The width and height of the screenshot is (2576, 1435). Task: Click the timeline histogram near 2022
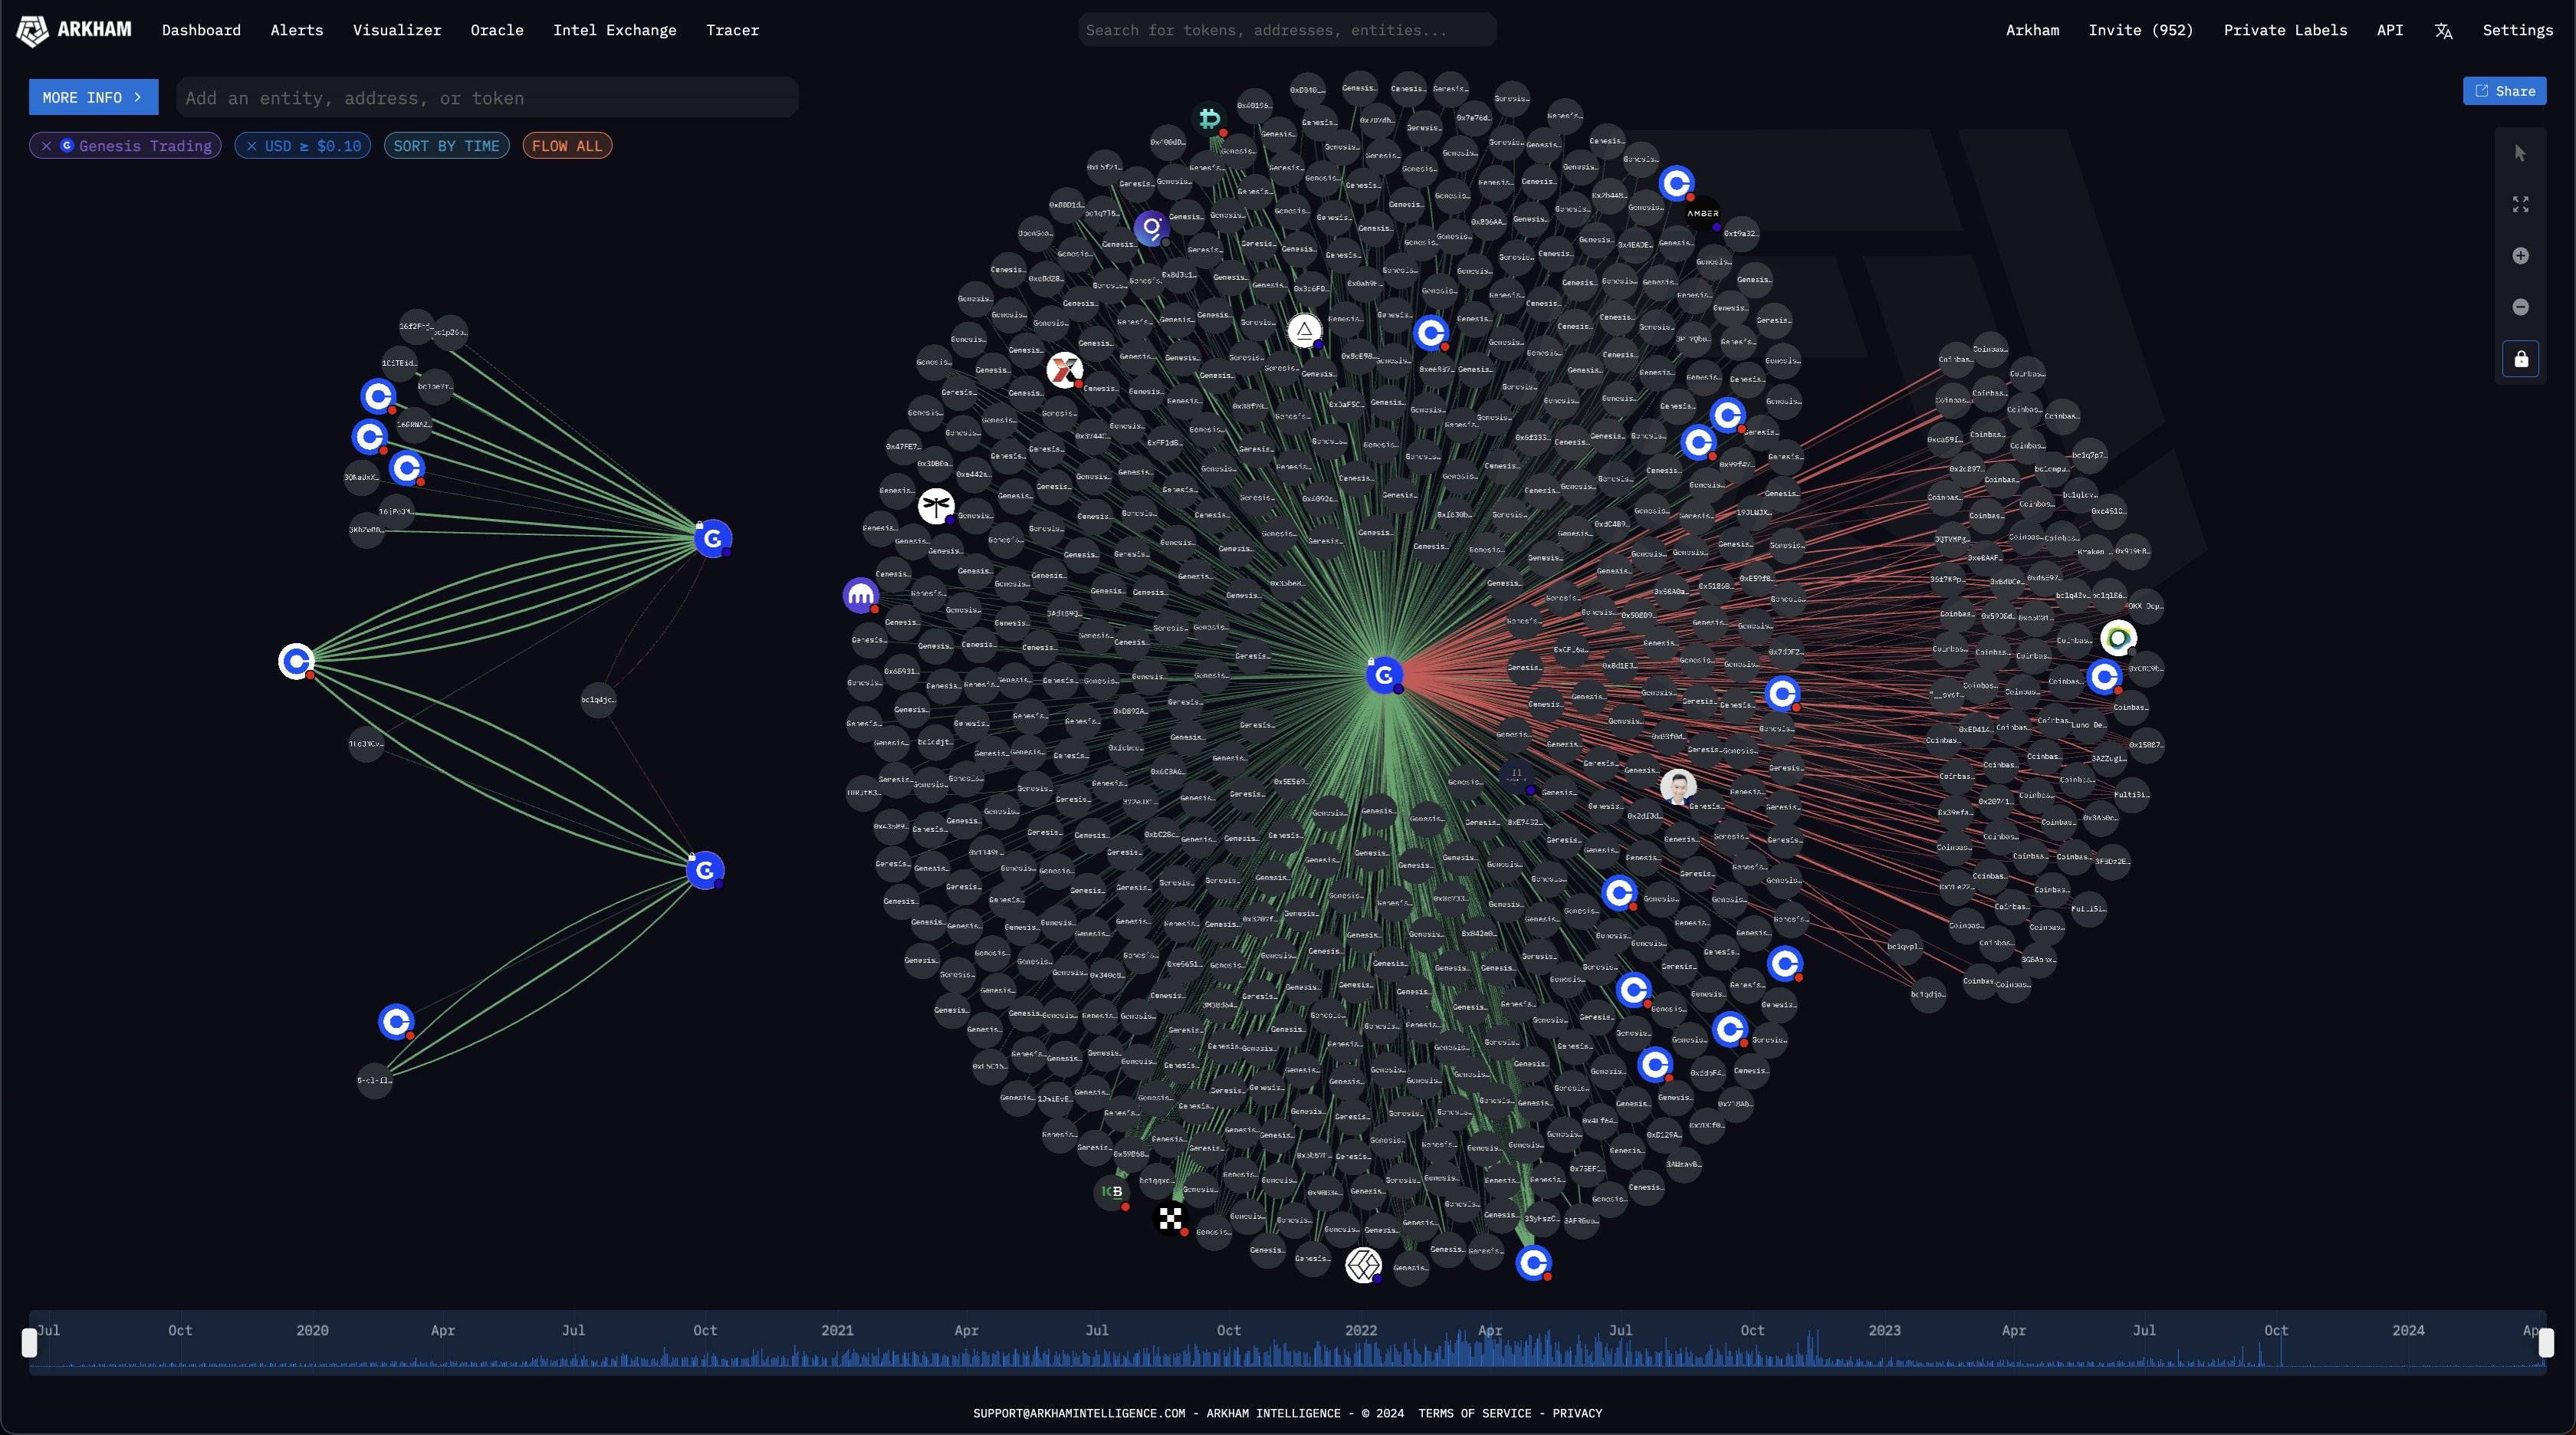pyautogui.click(x=1361, y=1356)
